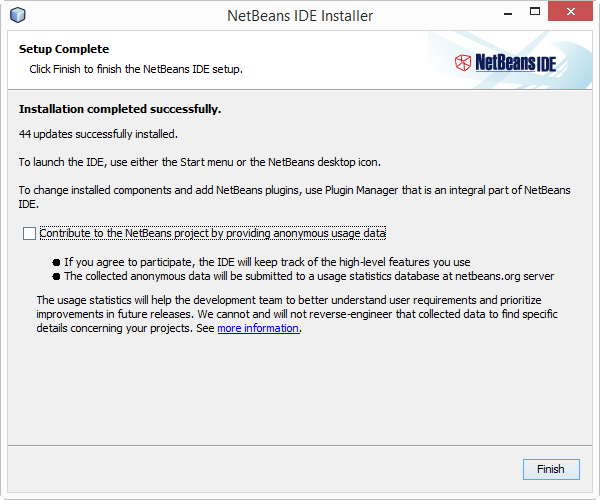Screen dimensions: 600x500
Task: Click the 'Click Finish to finish' subtitle text
Action: coord(136,69)
